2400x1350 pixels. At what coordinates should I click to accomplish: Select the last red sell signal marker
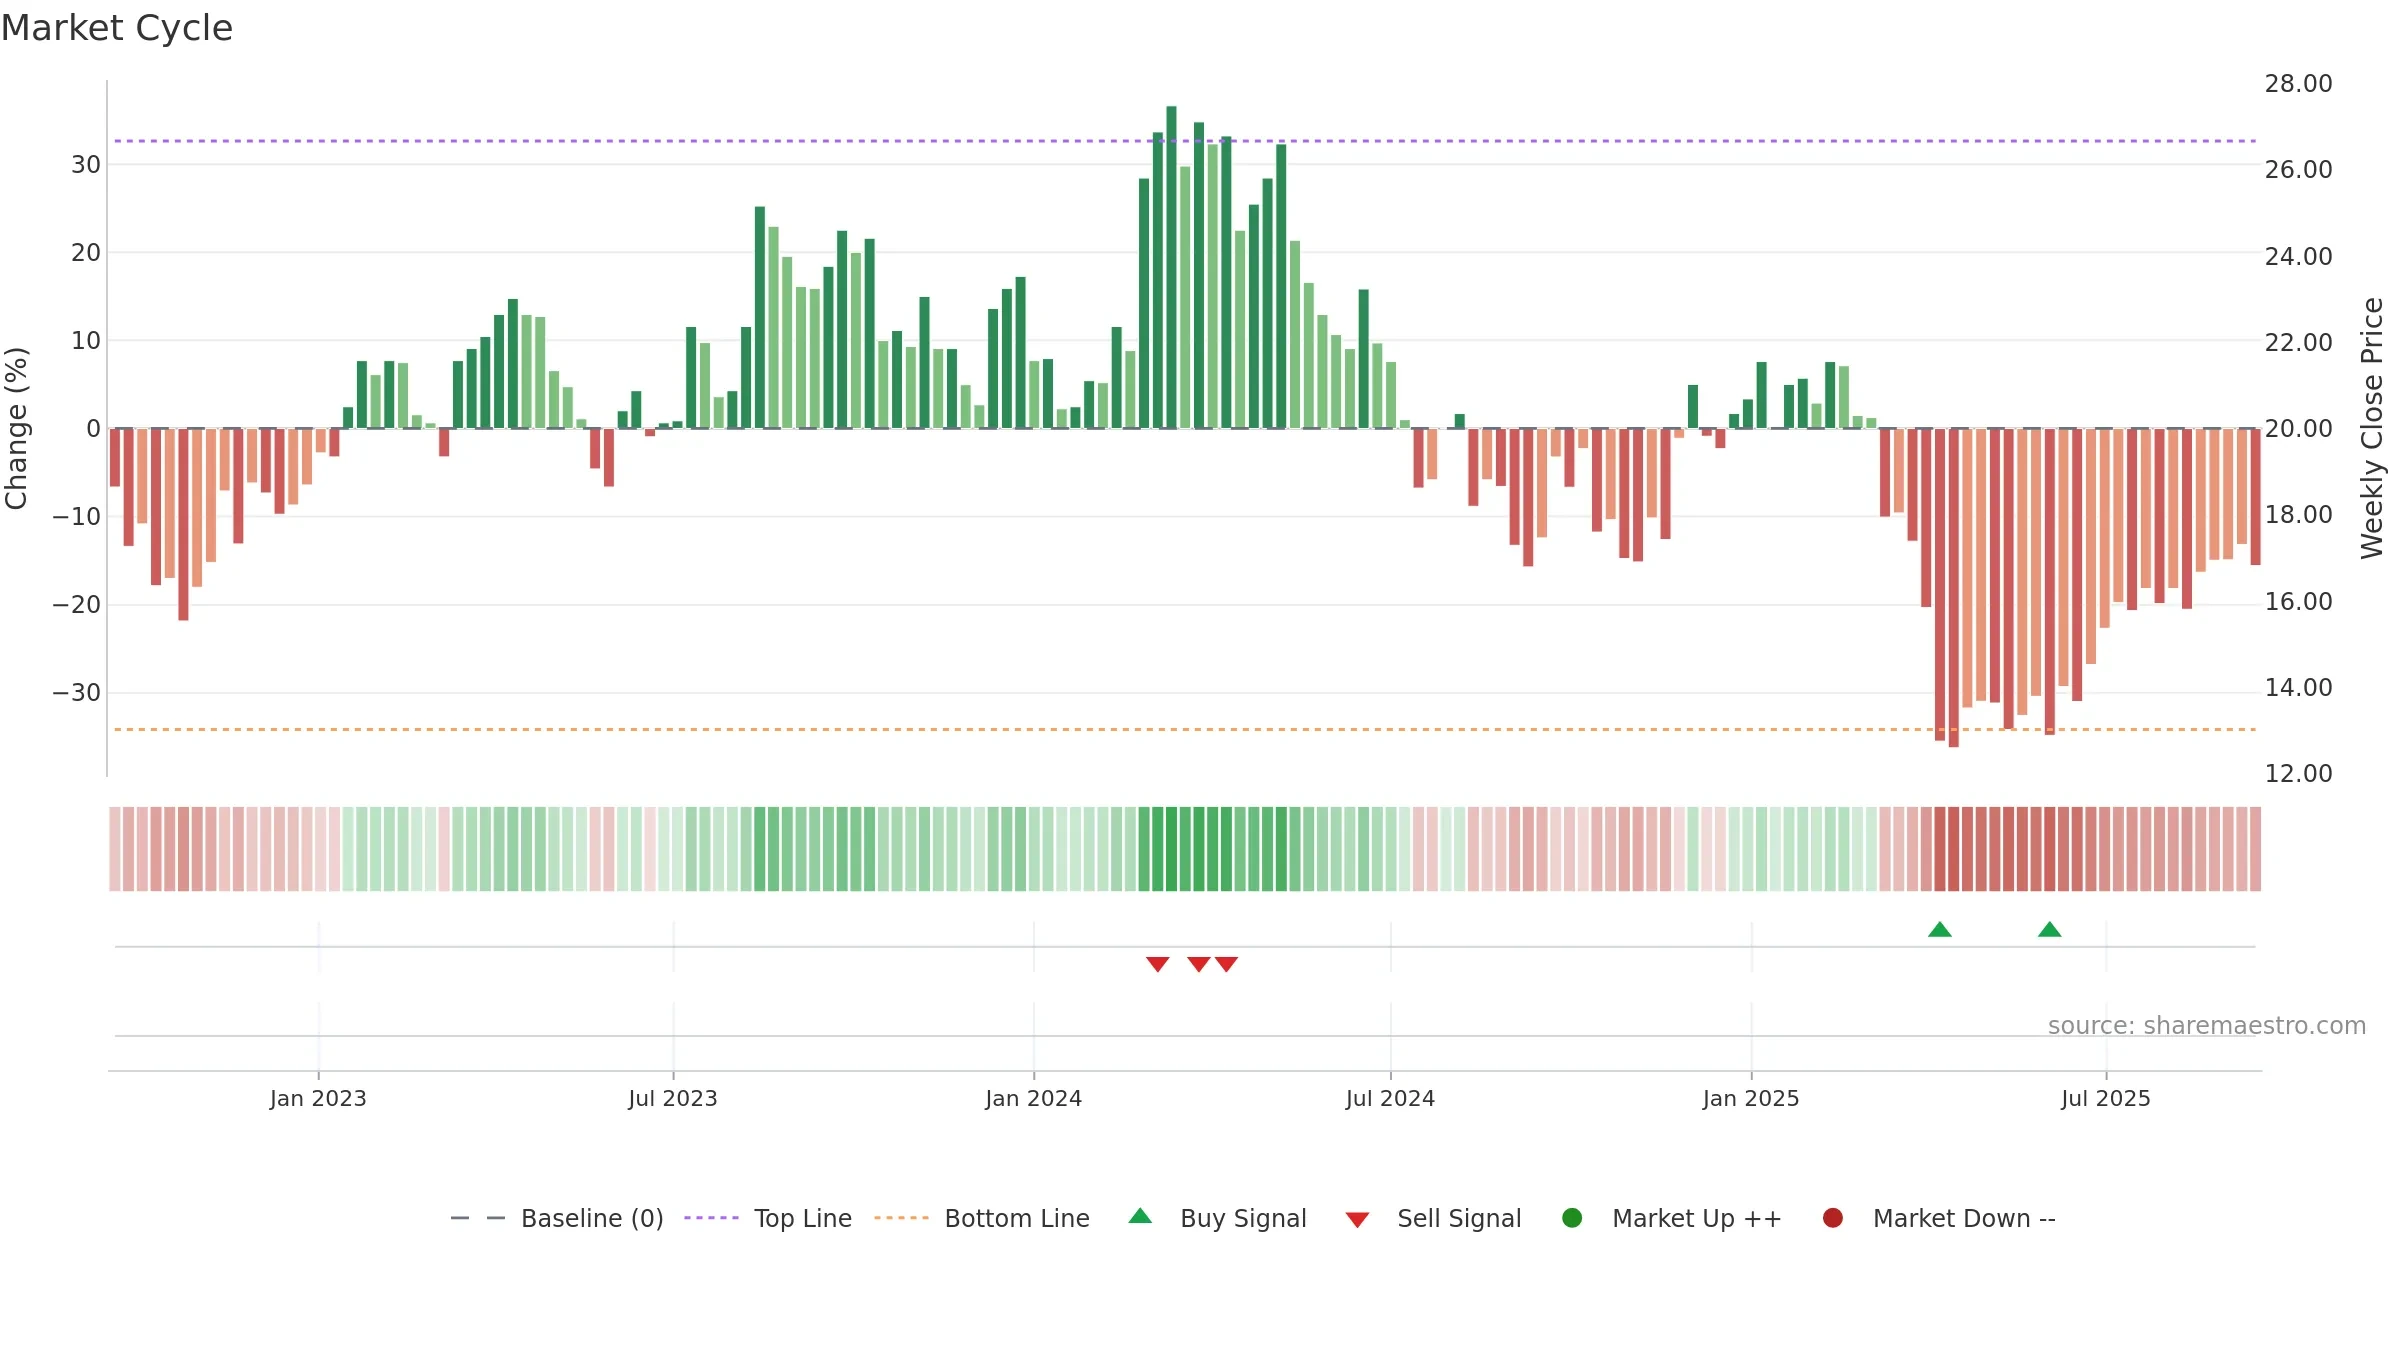(1227, 964)
